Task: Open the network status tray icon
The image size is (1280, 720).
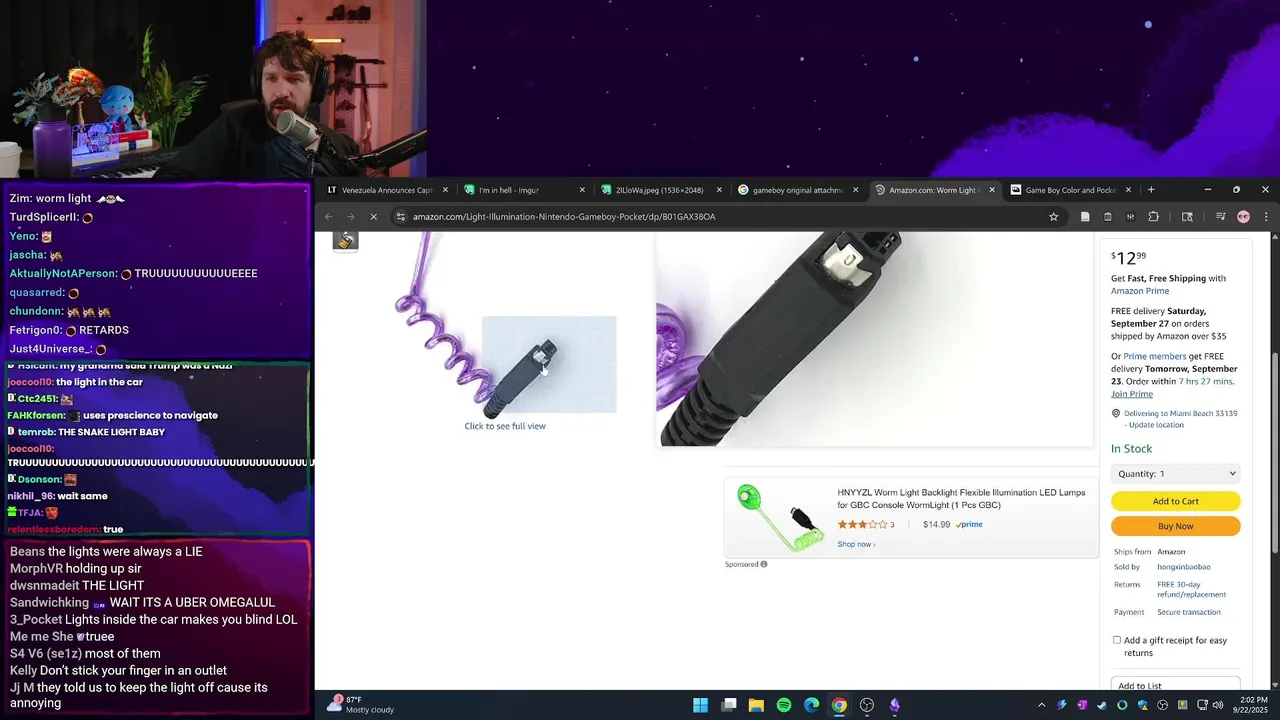Action: [1200, 705]
